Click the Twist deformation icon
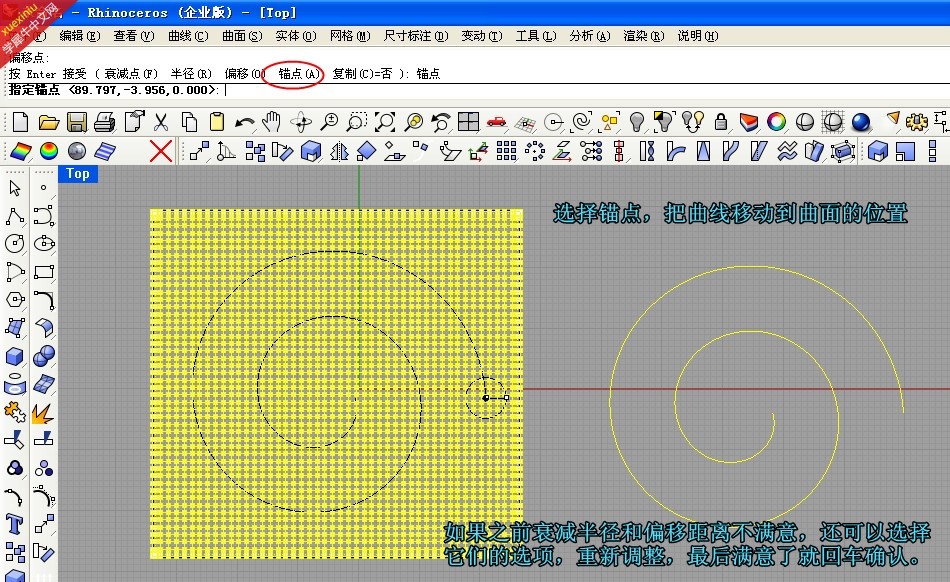This screenshot has width=950, height=582. coord(647,151)
